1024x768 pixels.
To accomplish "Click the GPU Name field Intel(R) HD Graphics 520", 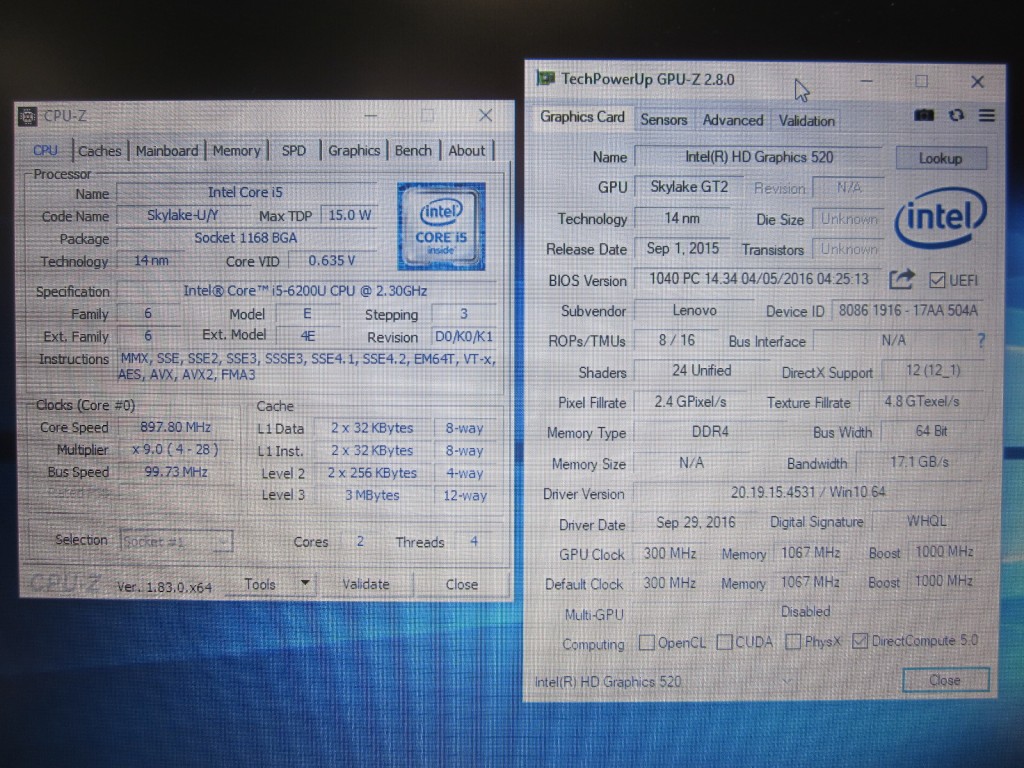I will pyautogui.click(x=759, y=157).
